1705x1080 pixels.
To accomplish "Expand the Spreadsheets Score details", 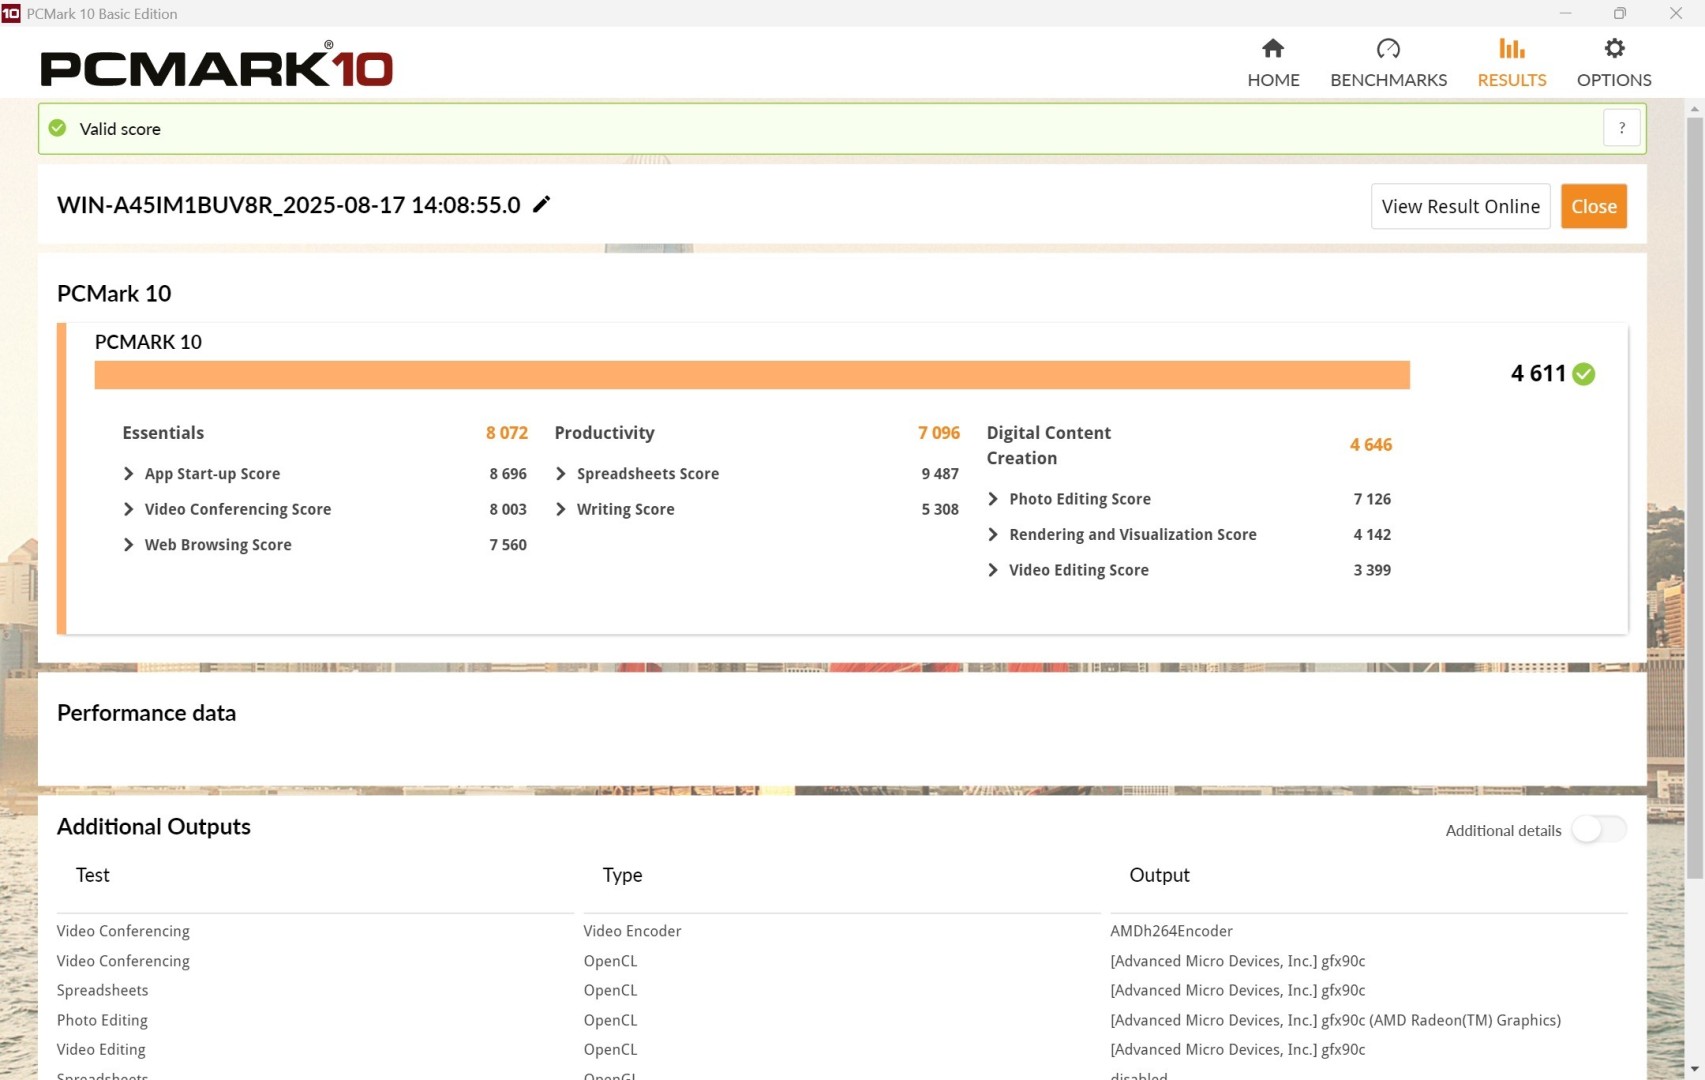I will point(560,474).
